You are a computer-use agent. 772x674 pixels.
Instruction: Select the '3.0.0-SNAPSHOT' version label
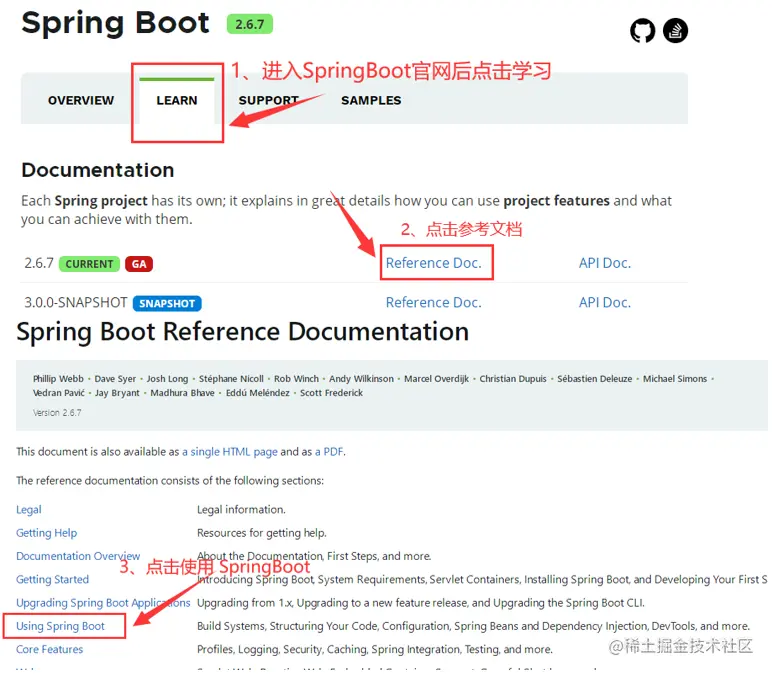76,302
